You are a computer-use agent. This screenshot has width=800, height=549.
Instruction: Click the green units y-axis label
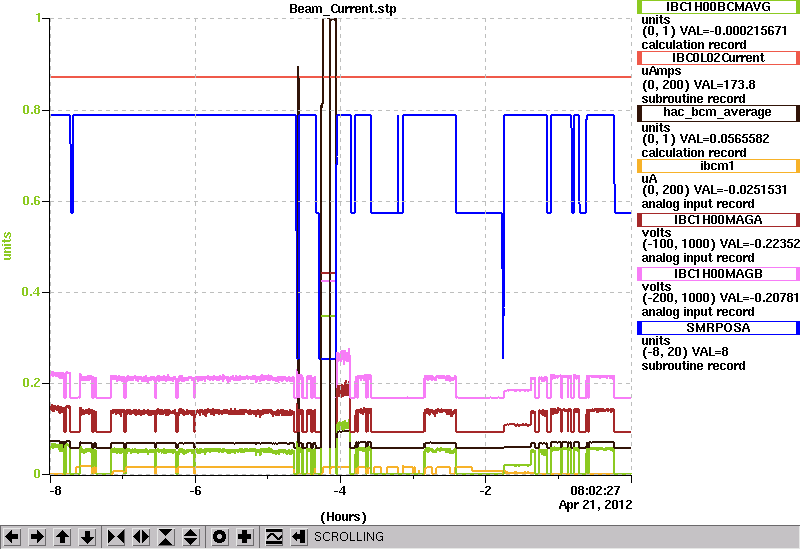(x=7, y=246)
